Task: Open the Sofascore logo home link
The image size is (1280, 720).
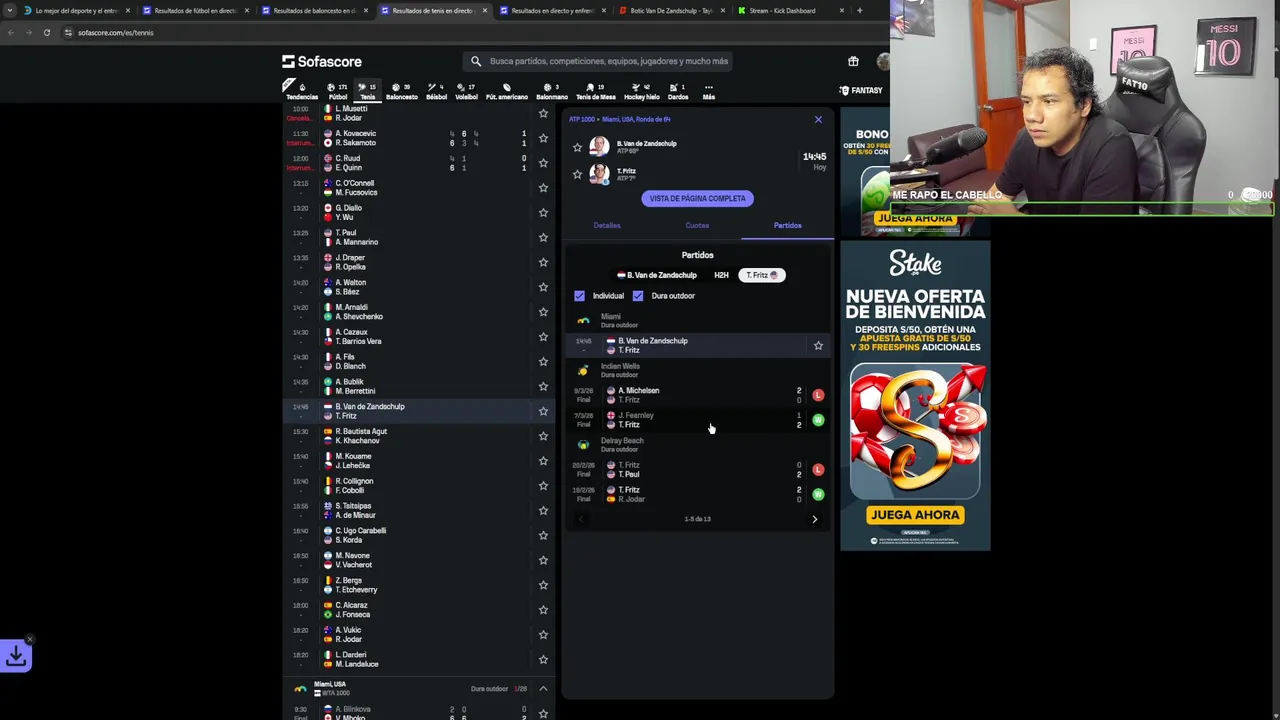Action: click(x=321, y=62)
